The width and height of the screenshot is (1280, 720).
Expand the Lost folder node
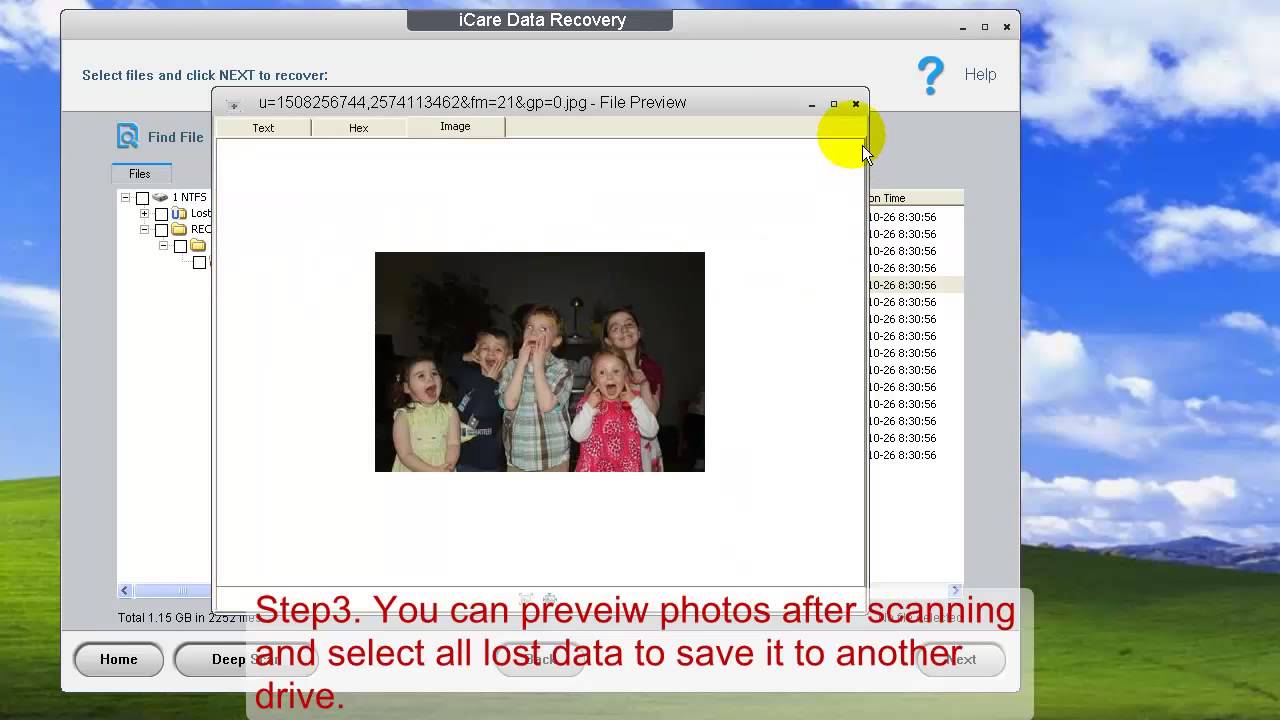(x=144, y=214)
